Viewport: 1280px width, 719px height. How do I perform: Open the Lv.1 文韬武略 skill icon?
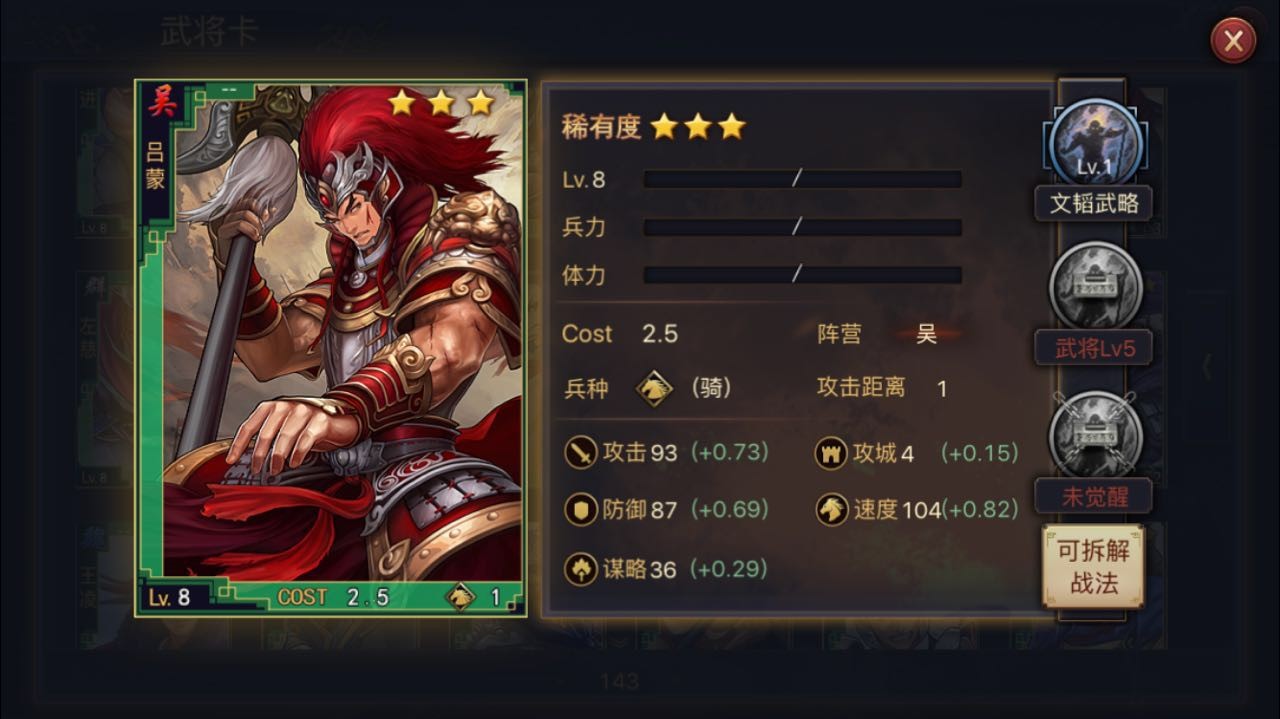coord(1095,145)
